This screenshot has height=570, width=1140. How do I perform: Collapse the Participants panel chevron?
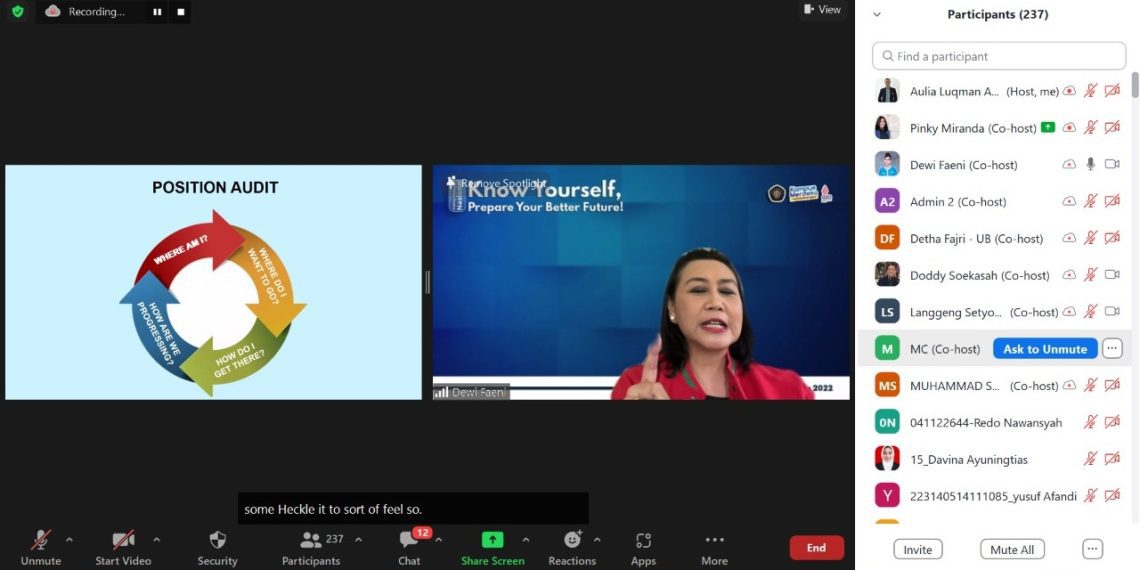point(877,14)
